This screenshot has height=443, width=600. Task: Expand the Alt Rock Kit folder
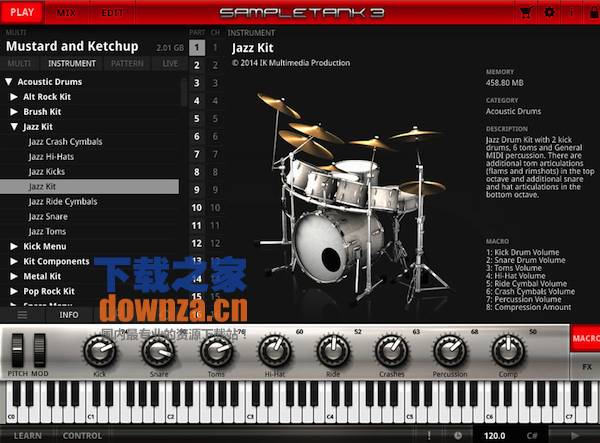tap(14, 97)
